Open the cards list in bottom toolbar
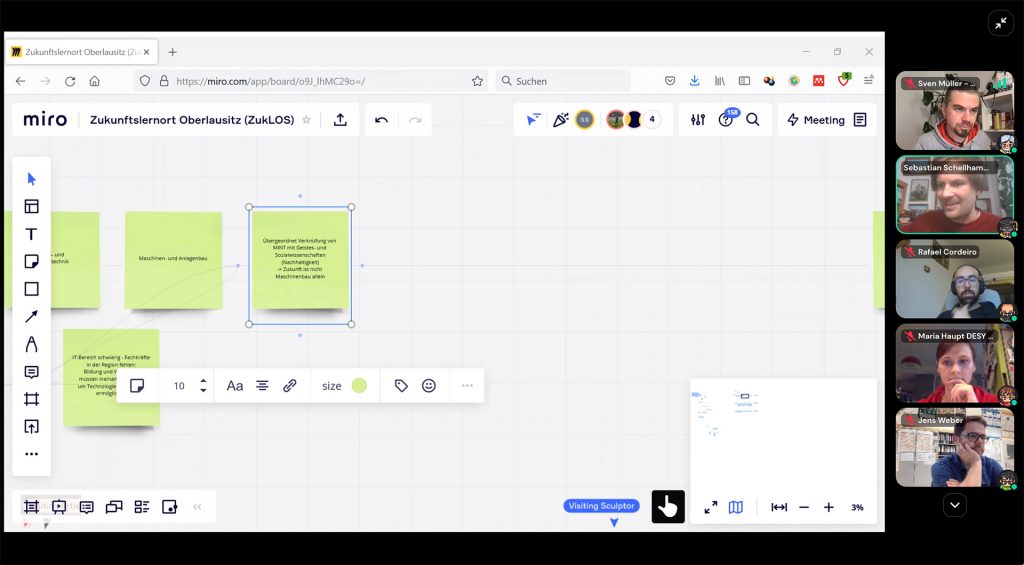The height and width of the screenshot is (565, 1024). (x=142, y=507)
